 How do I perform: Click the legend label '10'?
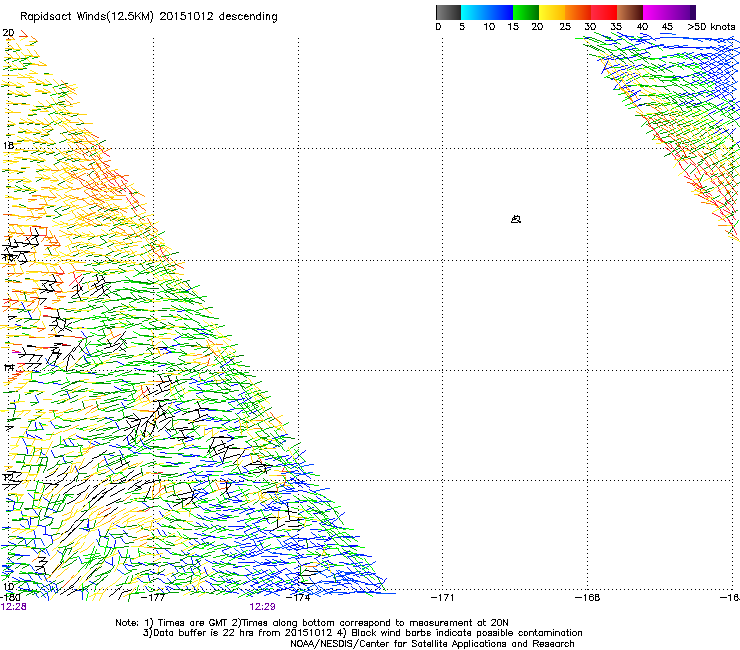click(x=489, y=27)
